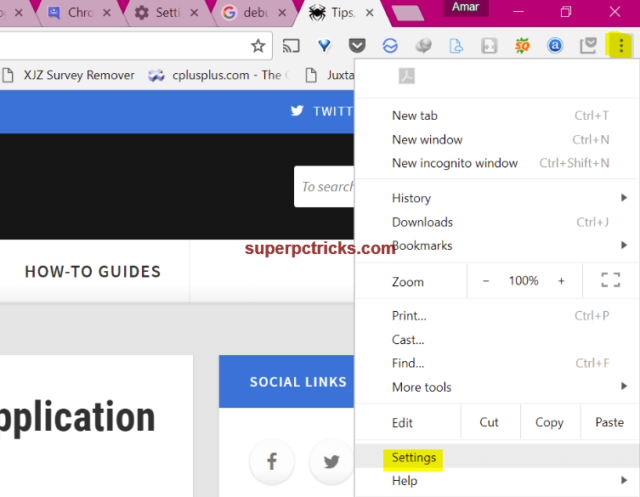Click the PDF icon at the top of the menu

tap(407, 76)
